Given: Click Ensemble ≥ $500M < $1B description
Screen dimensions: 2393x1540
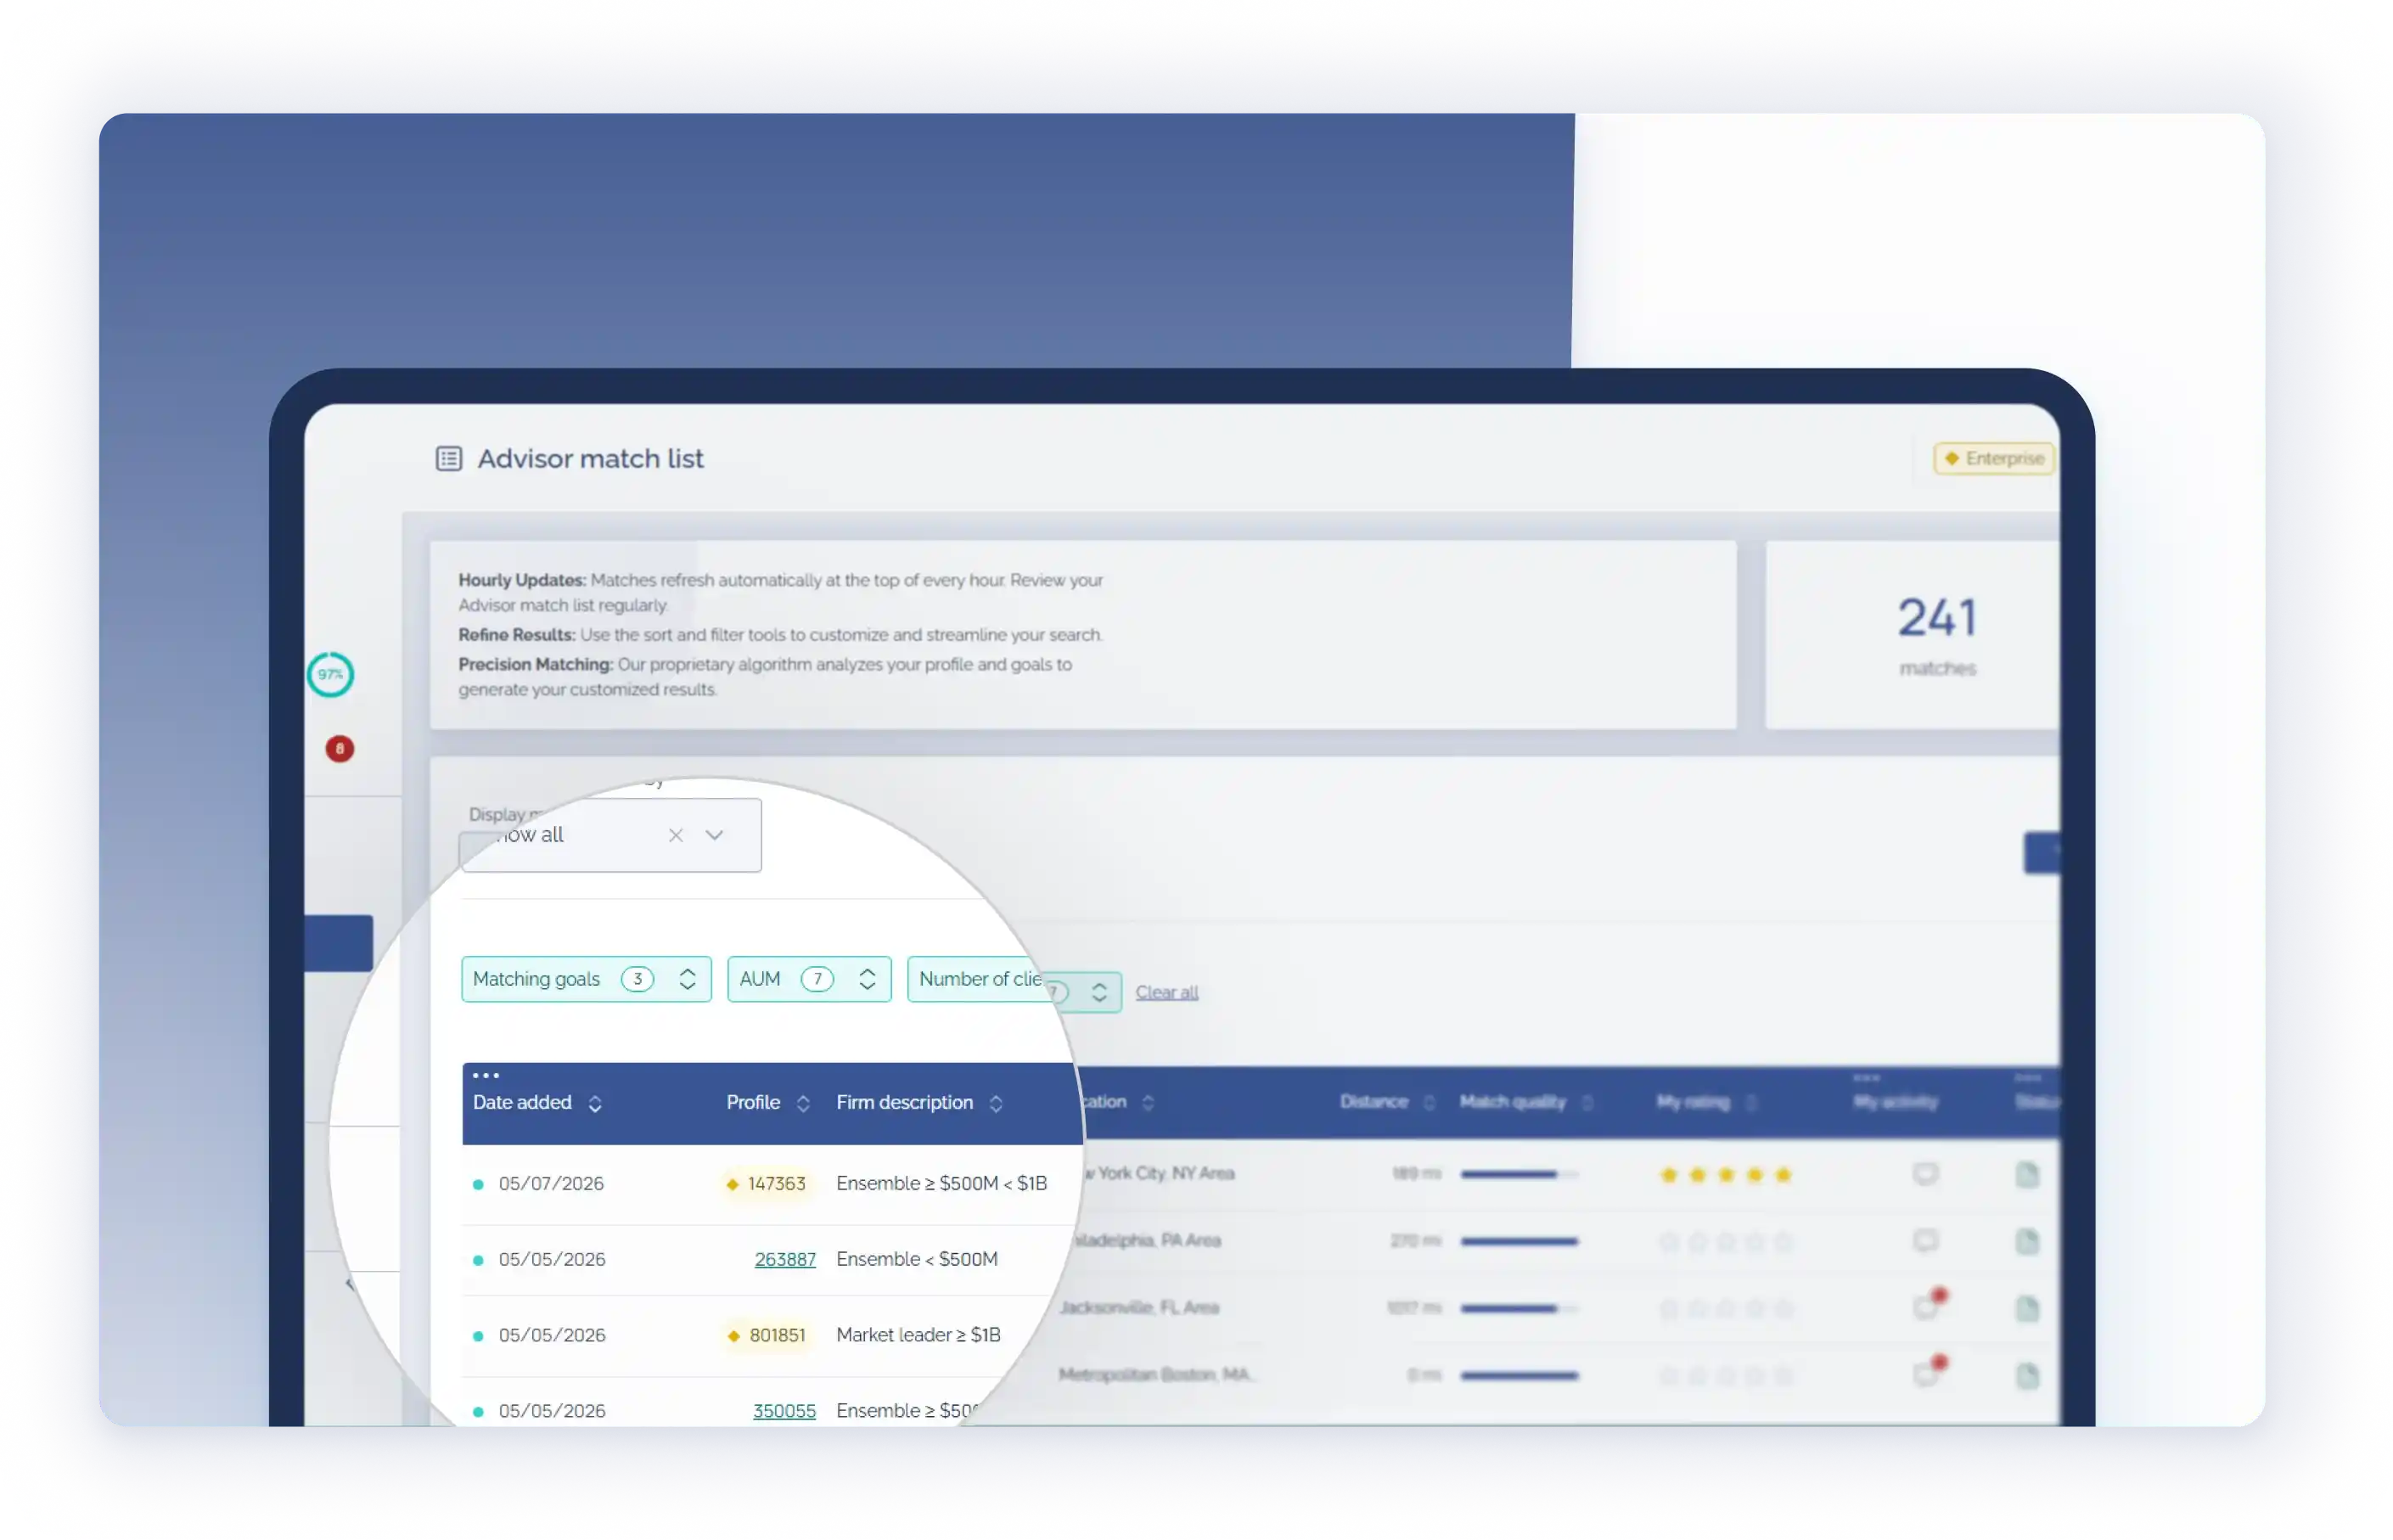Looking at the screenshot, I should tap(942, 1184).
